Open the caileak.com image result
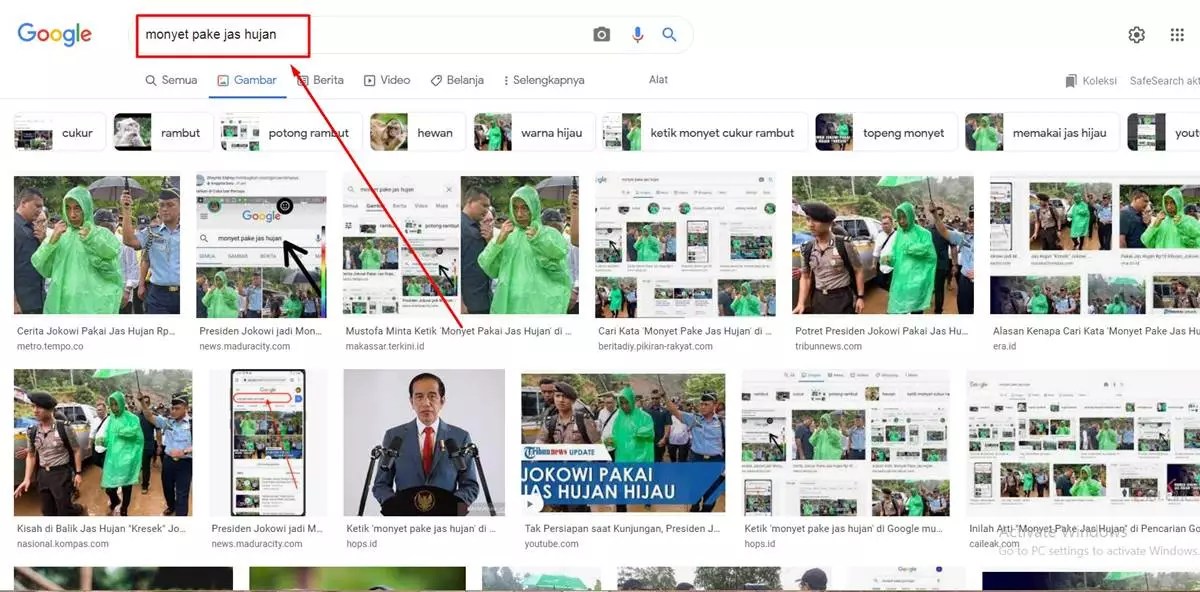 [x=1083, y=443]
